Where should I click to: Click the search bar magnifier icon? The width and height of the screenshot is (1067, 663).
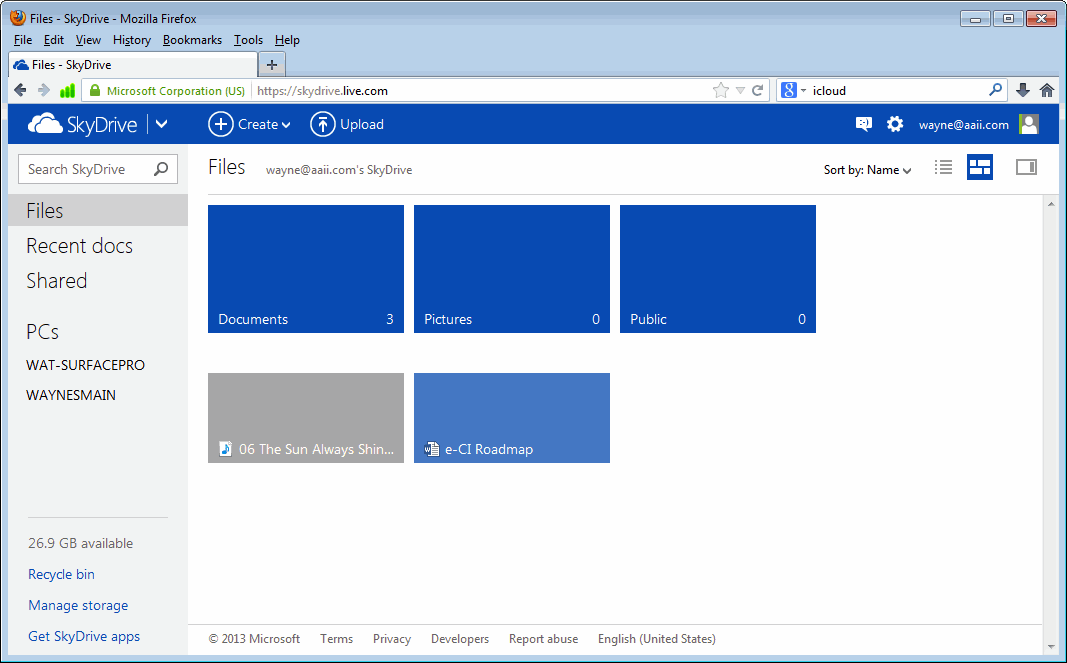[996, 90]
